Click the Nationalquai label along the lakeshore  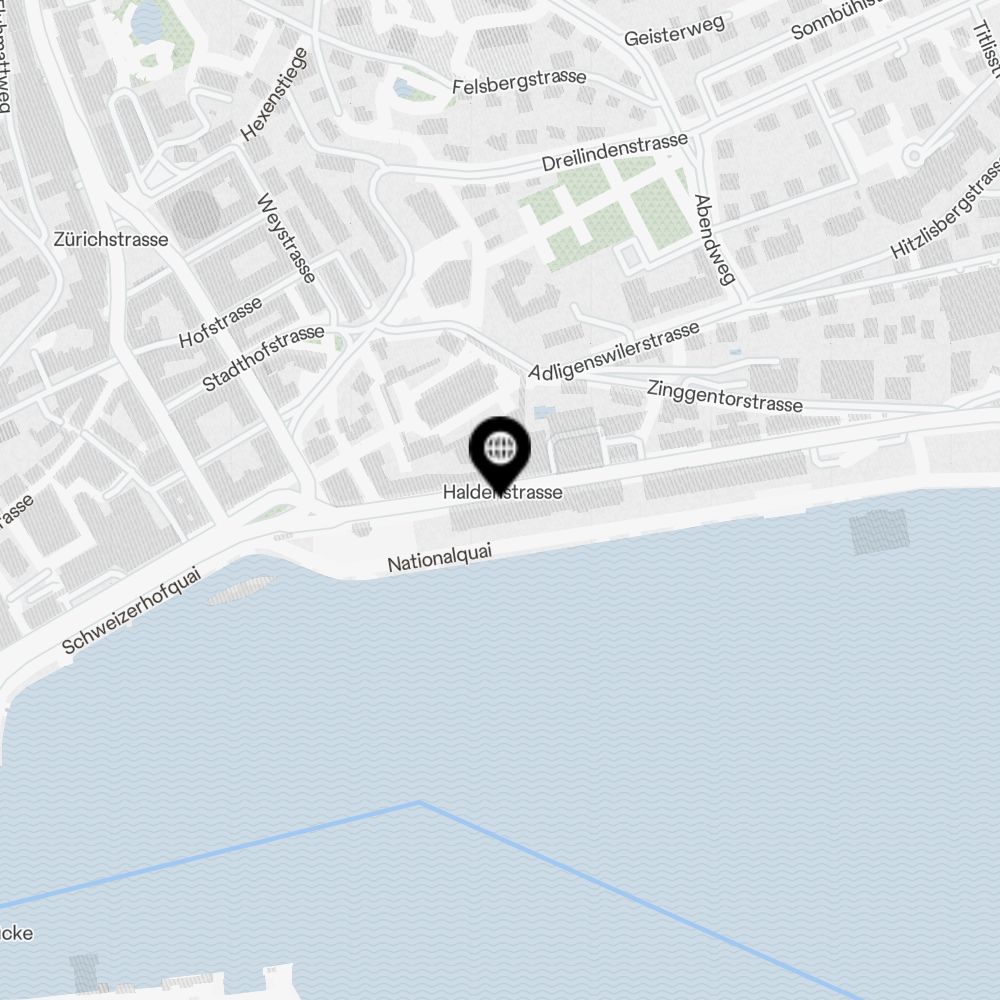(440, 558)
